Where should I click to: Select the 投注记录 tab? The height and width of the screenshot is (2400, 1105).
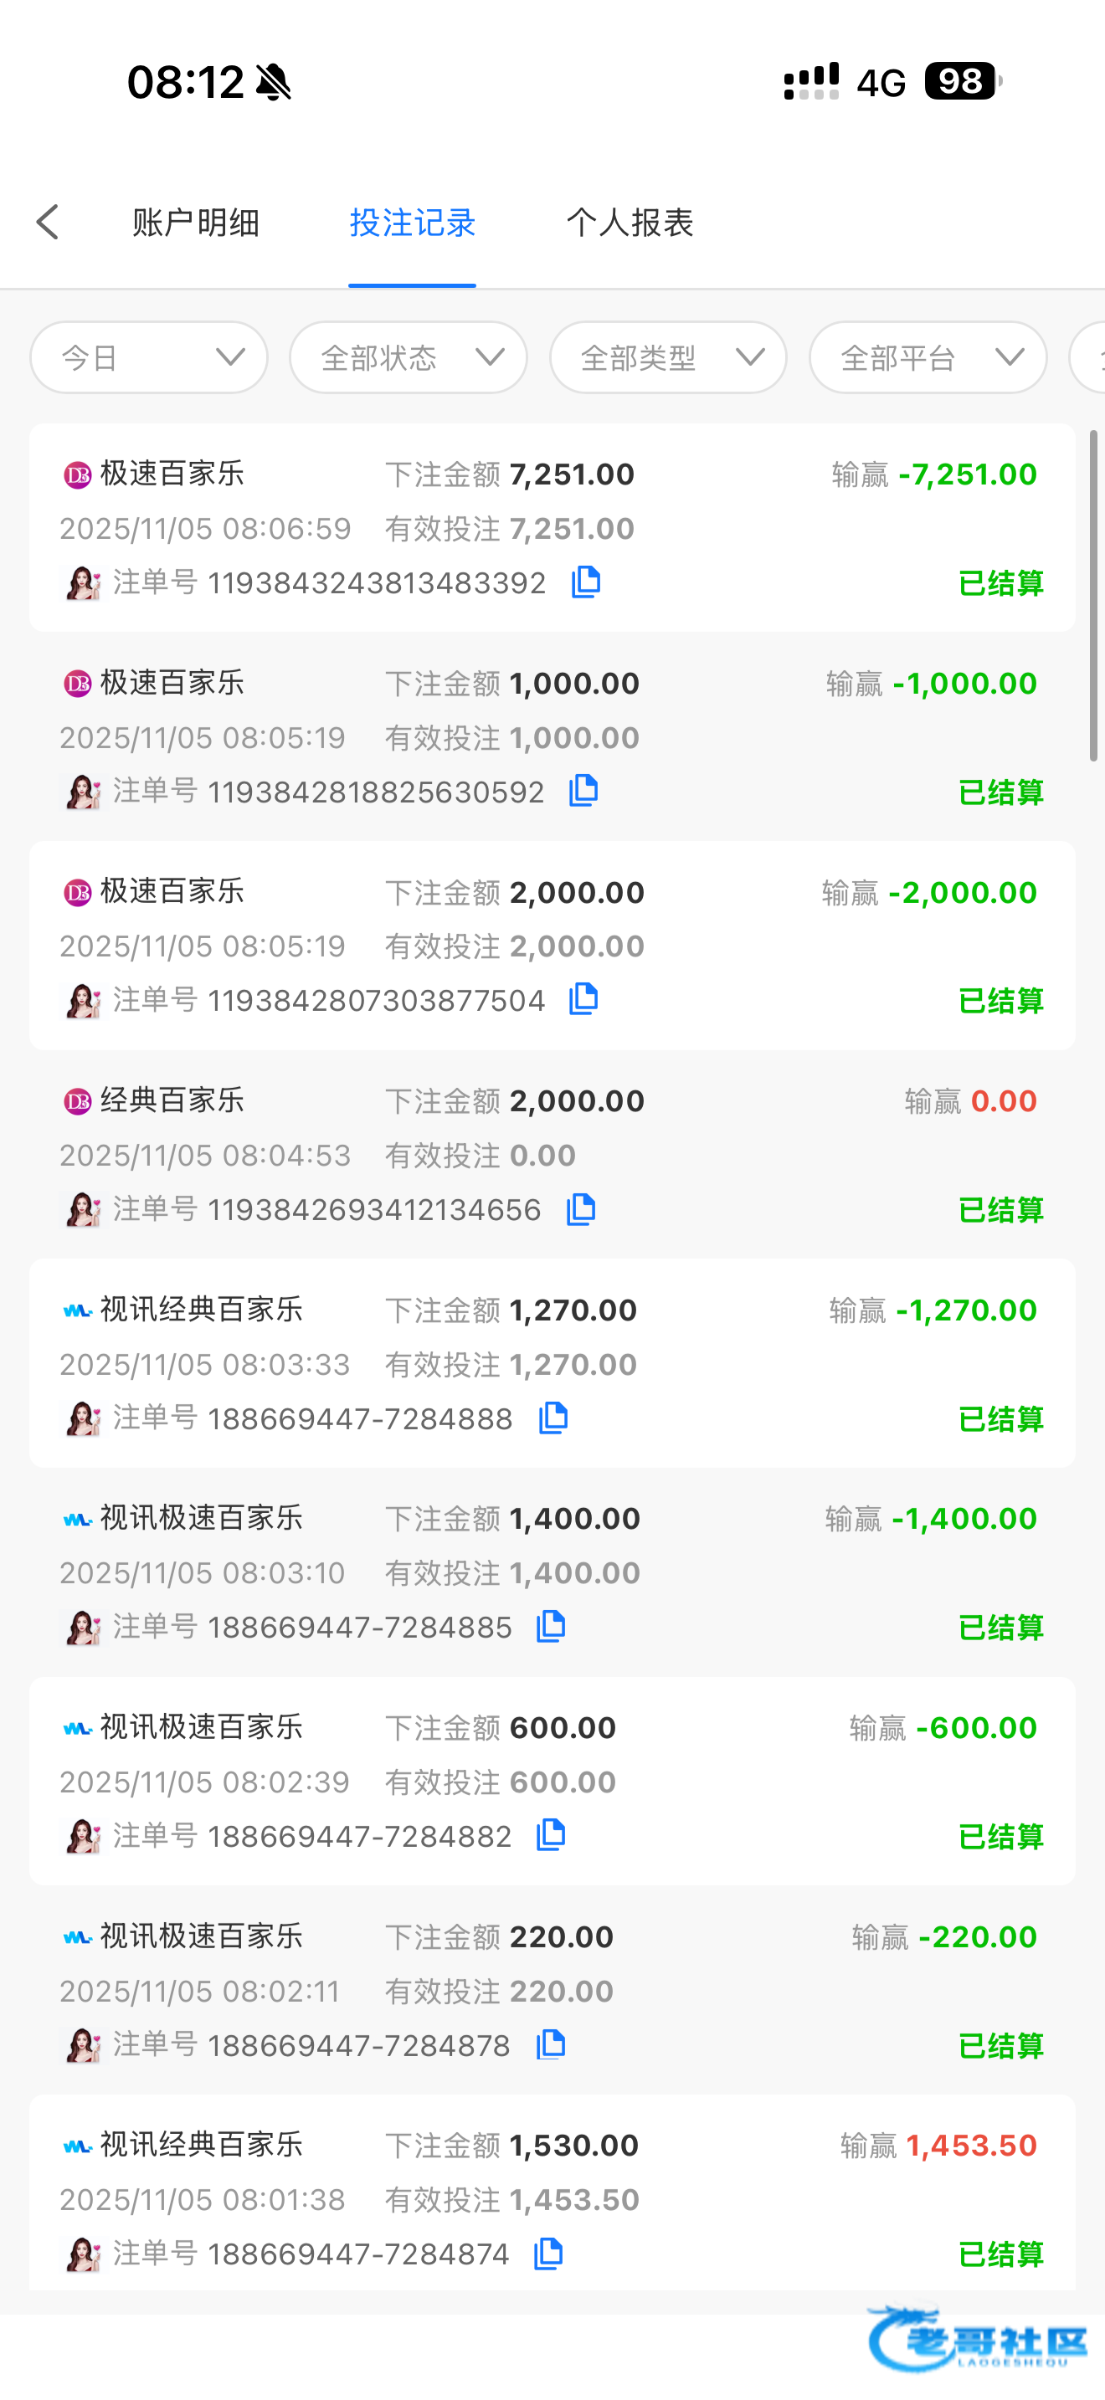click(x=412, y=222)
